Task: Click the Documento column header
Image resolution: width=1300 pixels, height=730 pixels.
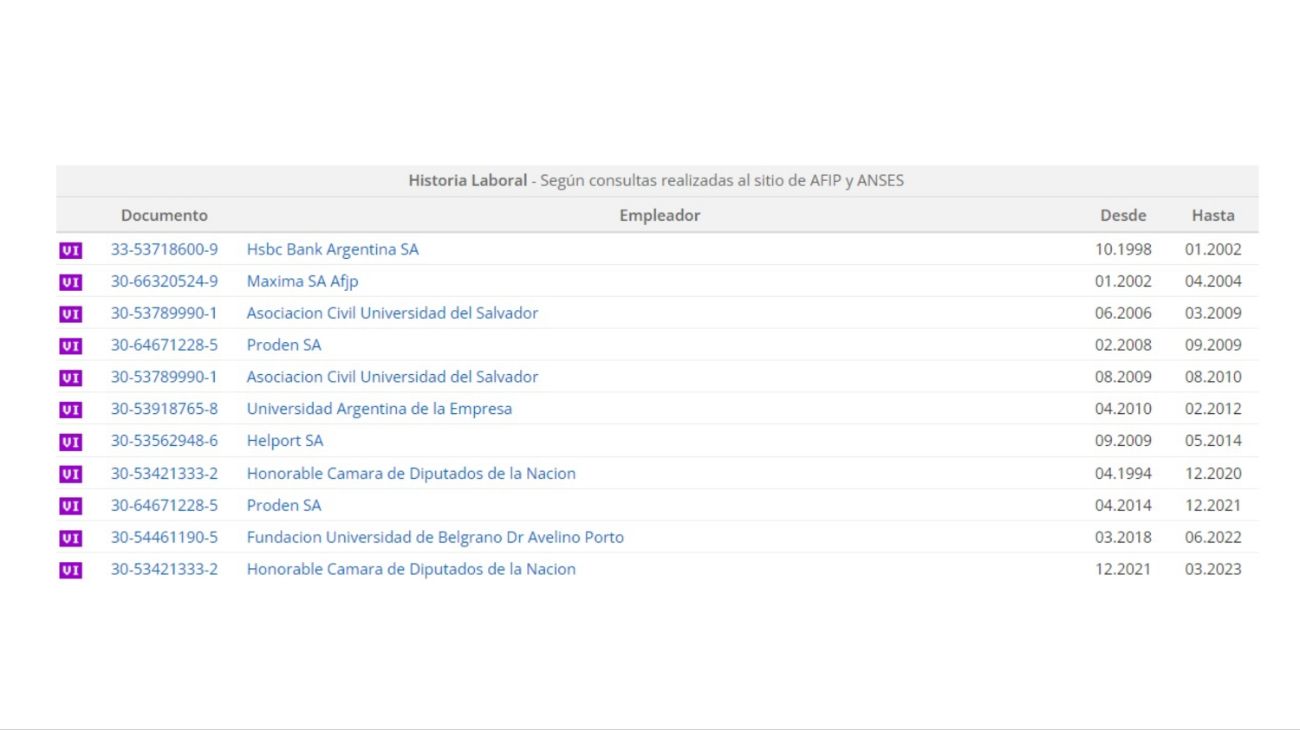Action: [x=164, y=215]
